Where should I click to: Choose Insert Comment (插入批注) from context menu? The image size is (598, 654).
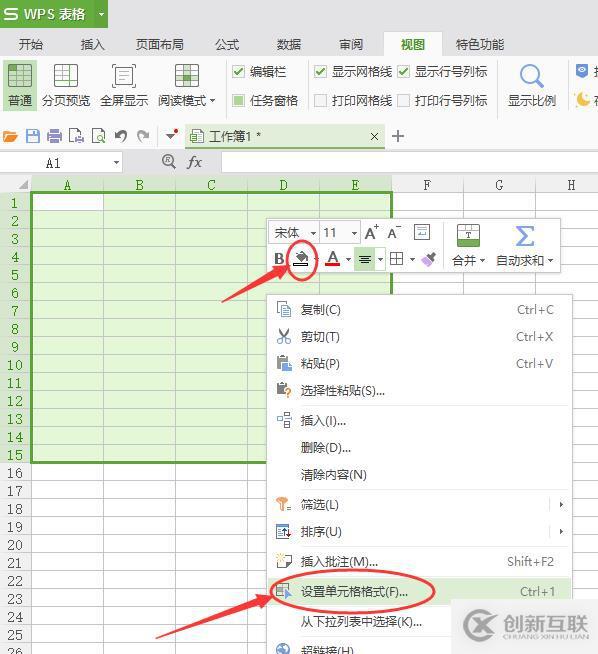point(419,562)
